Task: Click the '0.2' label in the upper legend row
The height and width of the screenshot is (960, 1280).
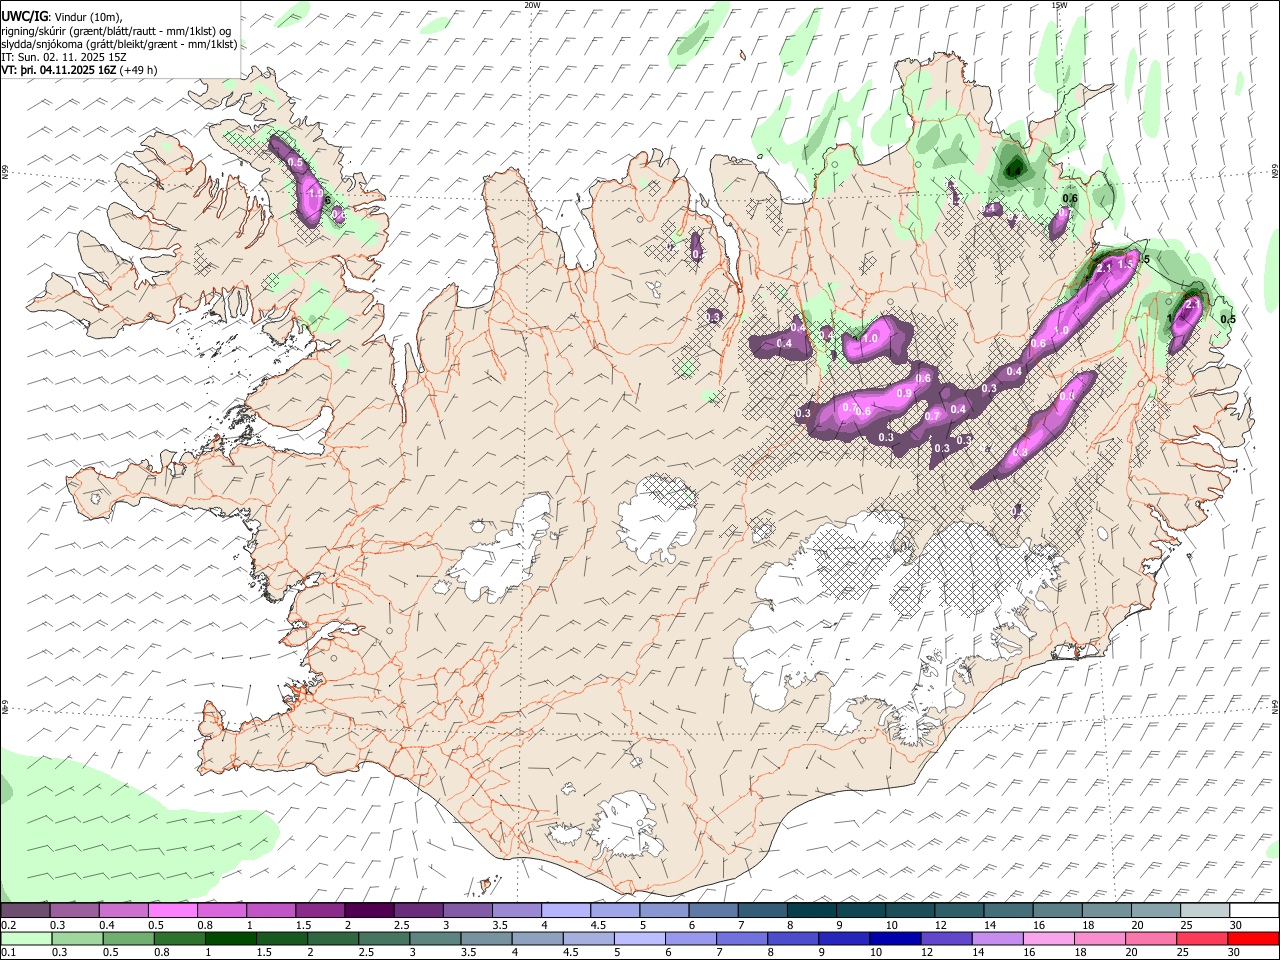Action: [x=10, y=925]
